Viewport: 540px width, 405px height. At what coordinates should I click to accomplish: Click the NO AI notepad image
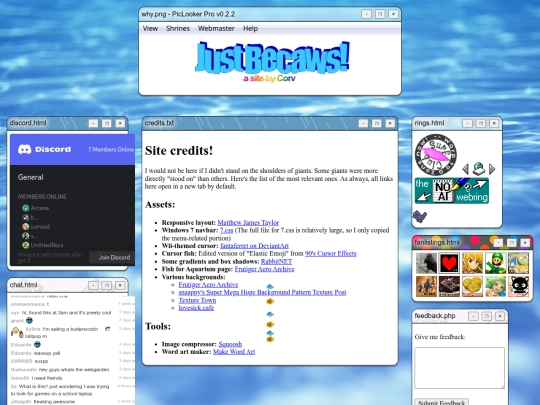pos(443,191)
